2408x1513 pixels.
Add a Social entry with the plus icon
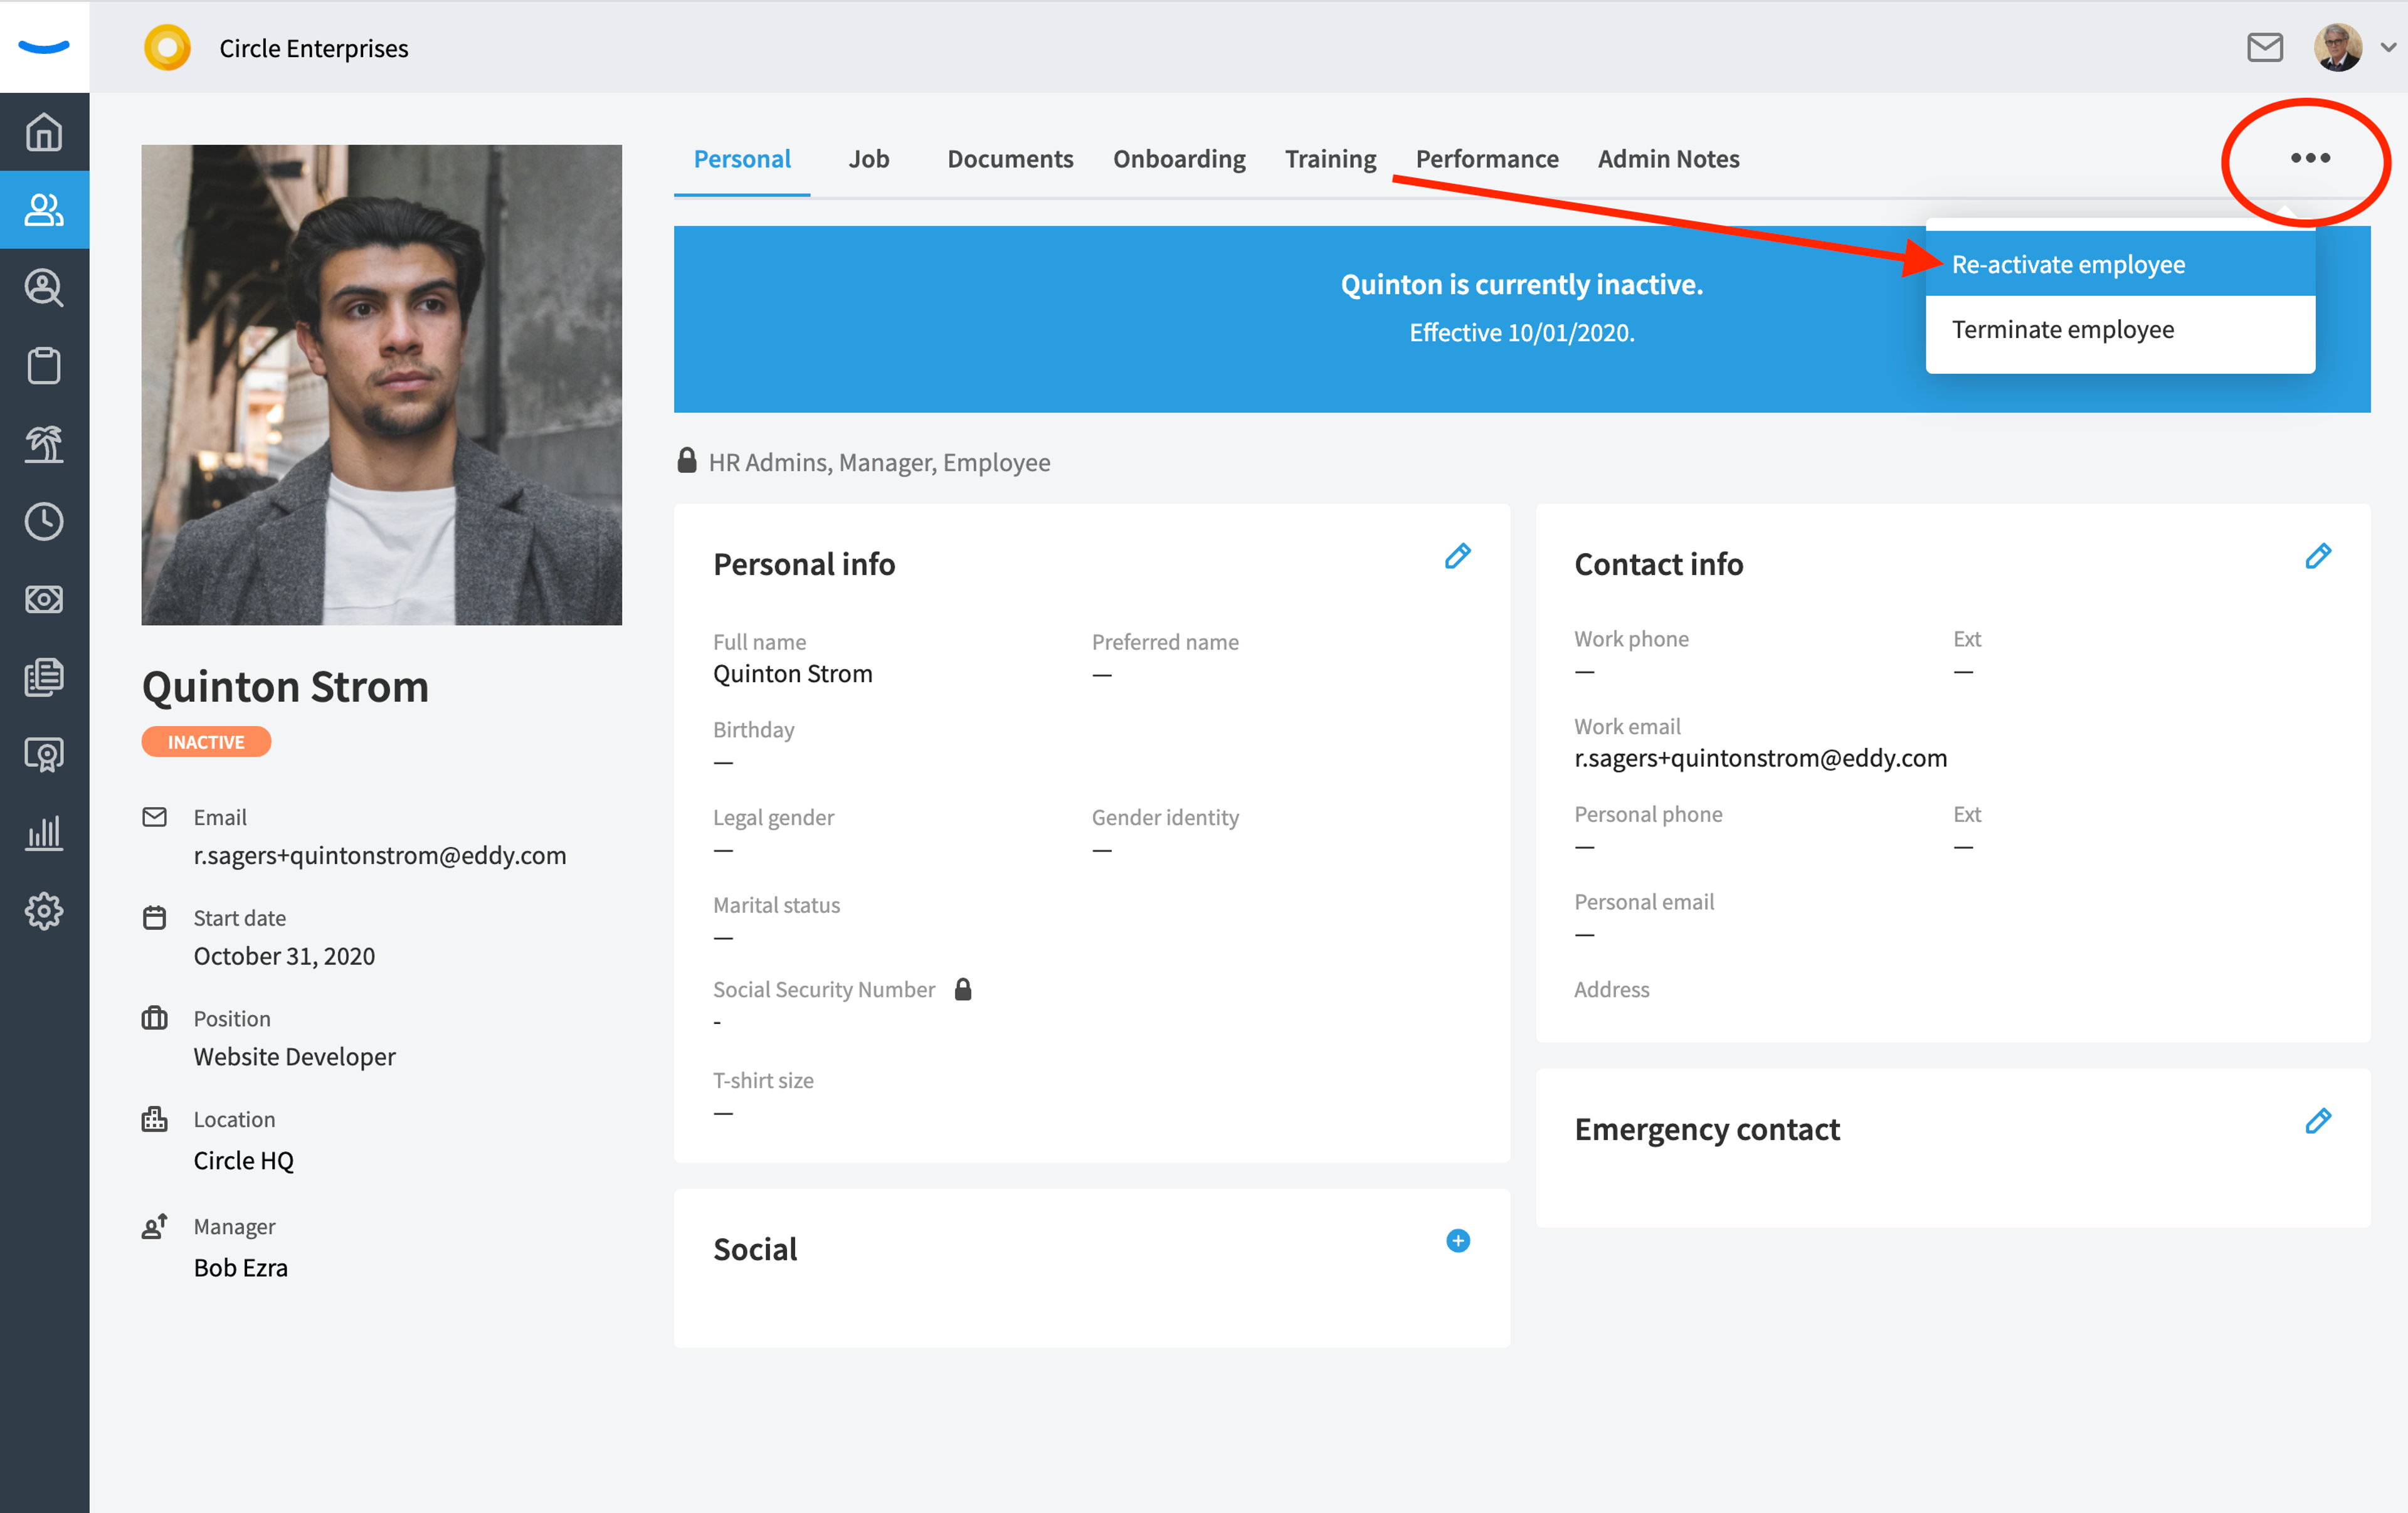(1458, 1241)
